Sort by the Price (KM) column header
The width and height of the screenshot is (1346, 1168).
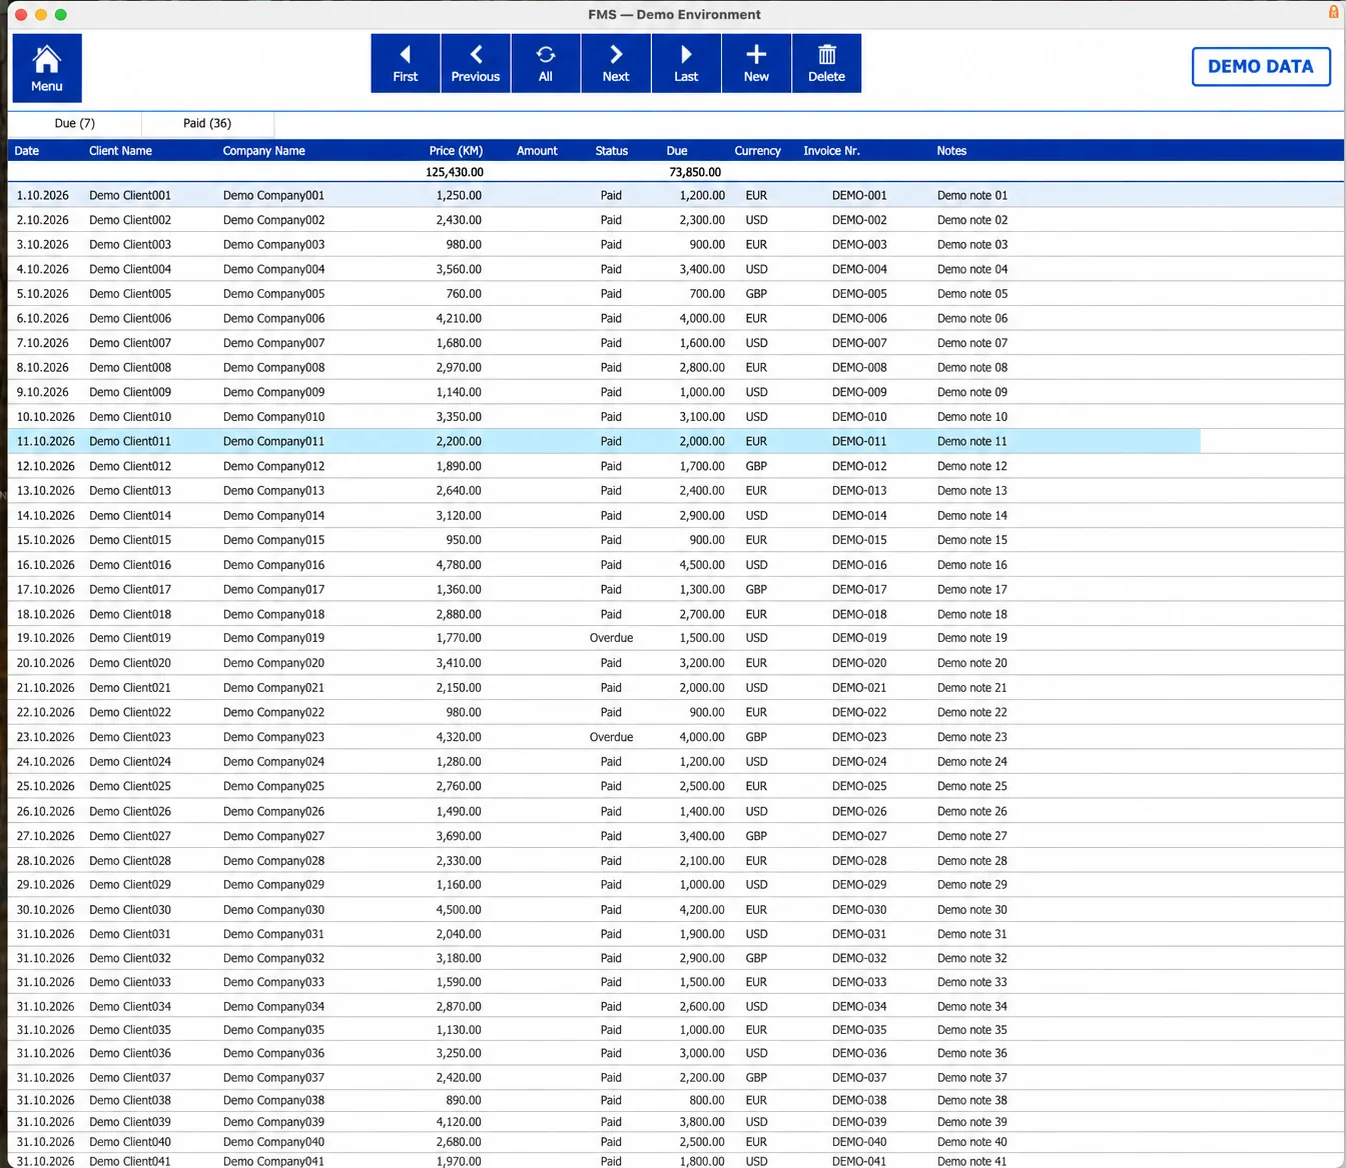[456, 151]
